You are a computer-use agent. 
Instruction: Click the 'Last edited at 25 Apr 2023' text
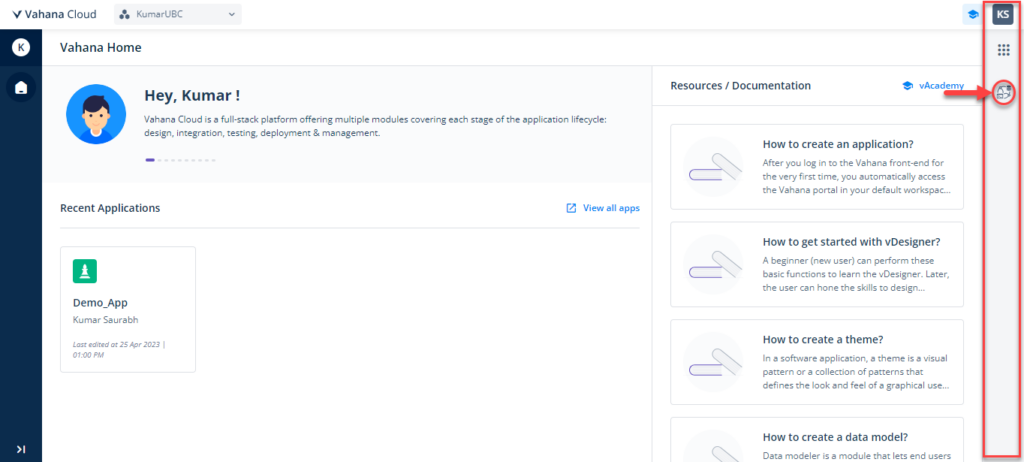point(119,350)
